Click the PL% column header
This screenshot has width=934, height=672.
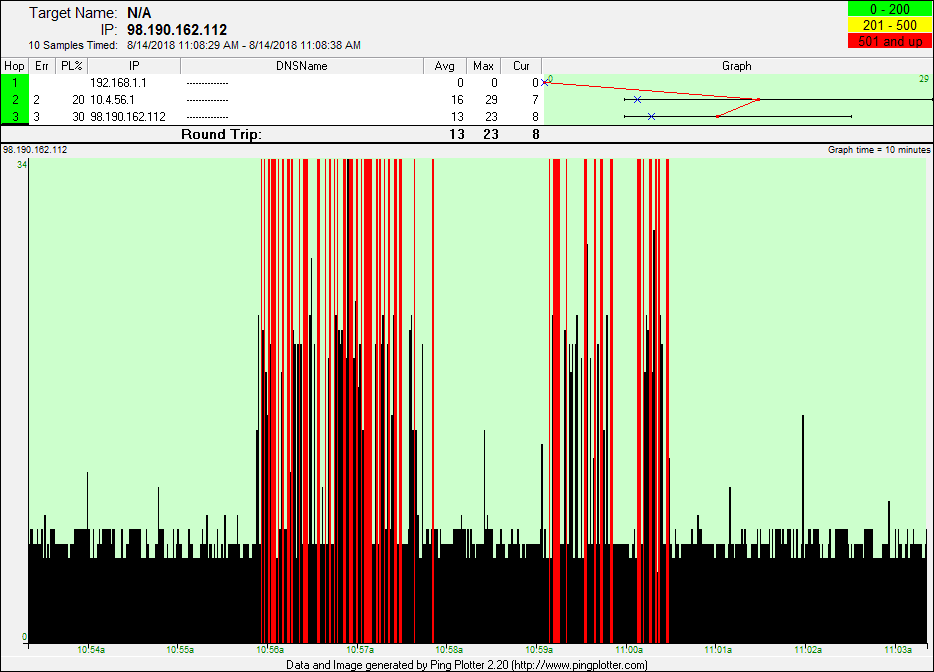pos(71,66)
